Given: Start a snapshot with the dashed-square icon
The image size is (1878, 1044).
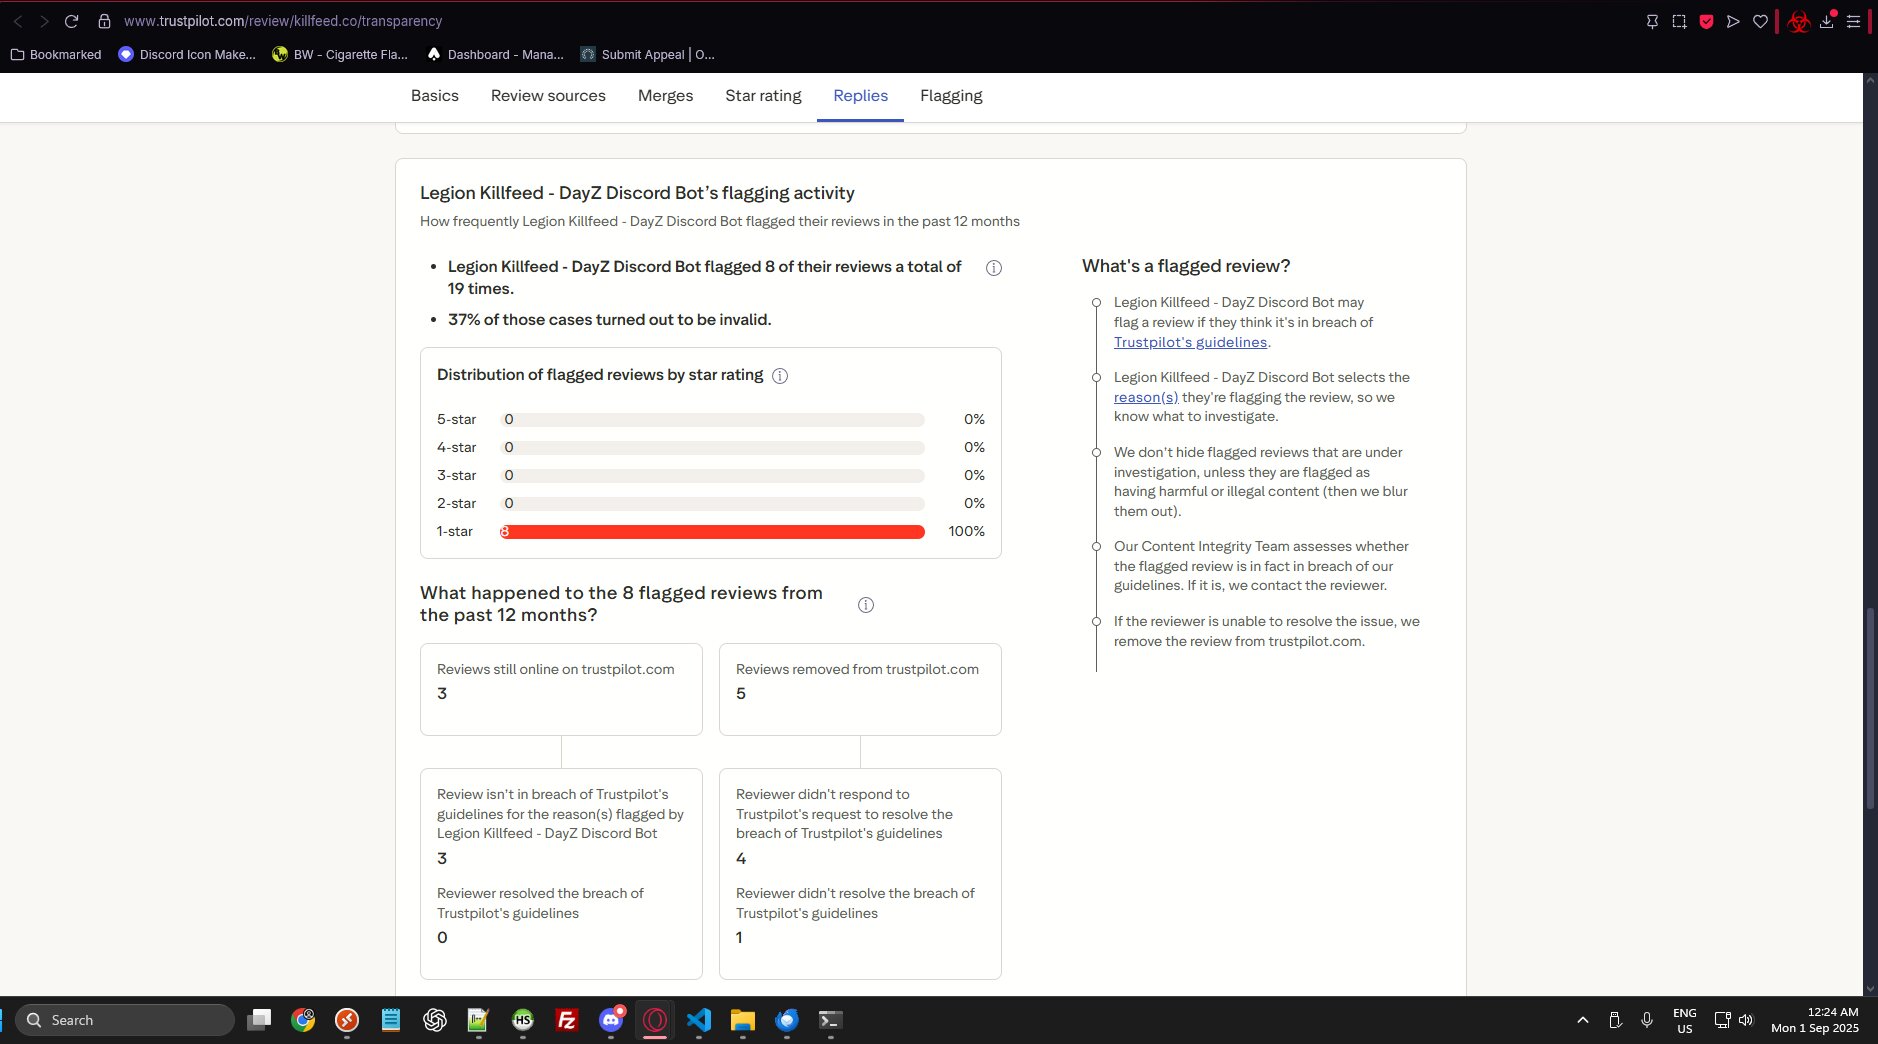Looking at the screenshot, I should tap(1679, 21).
